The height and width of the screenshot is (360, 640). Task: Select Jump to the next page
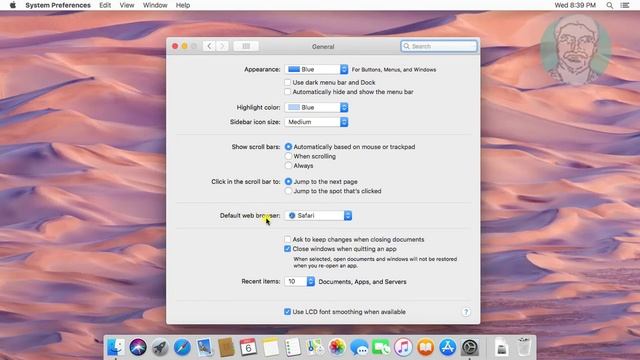tap(289, 181)
